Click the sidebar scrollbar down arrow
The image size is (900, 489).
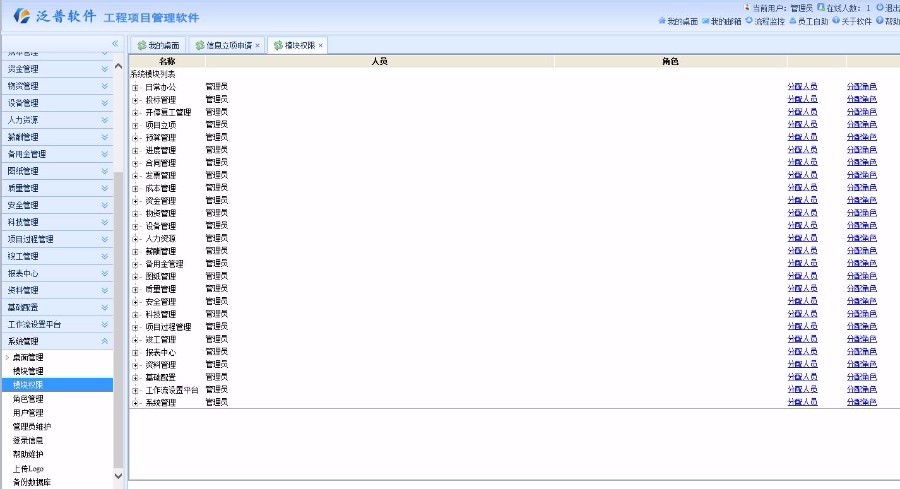click(x=118, y=475)
